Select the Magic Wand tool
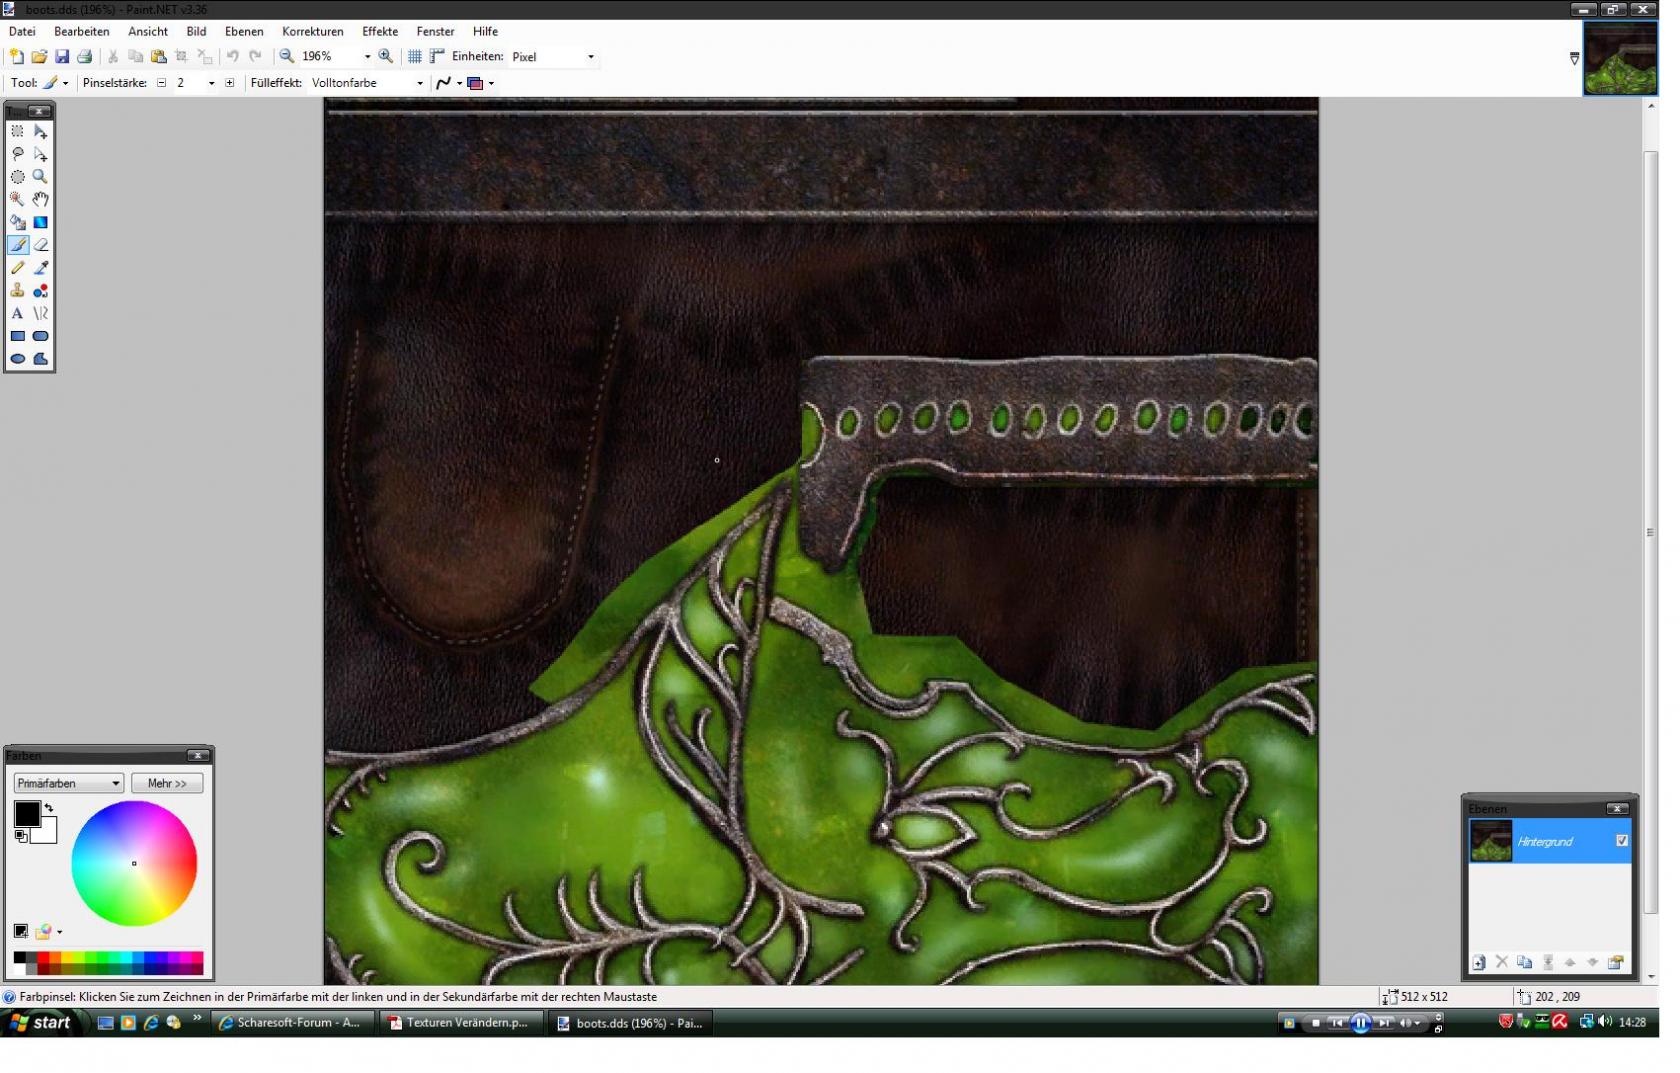1680x1073 pixels. pos(17,200)
